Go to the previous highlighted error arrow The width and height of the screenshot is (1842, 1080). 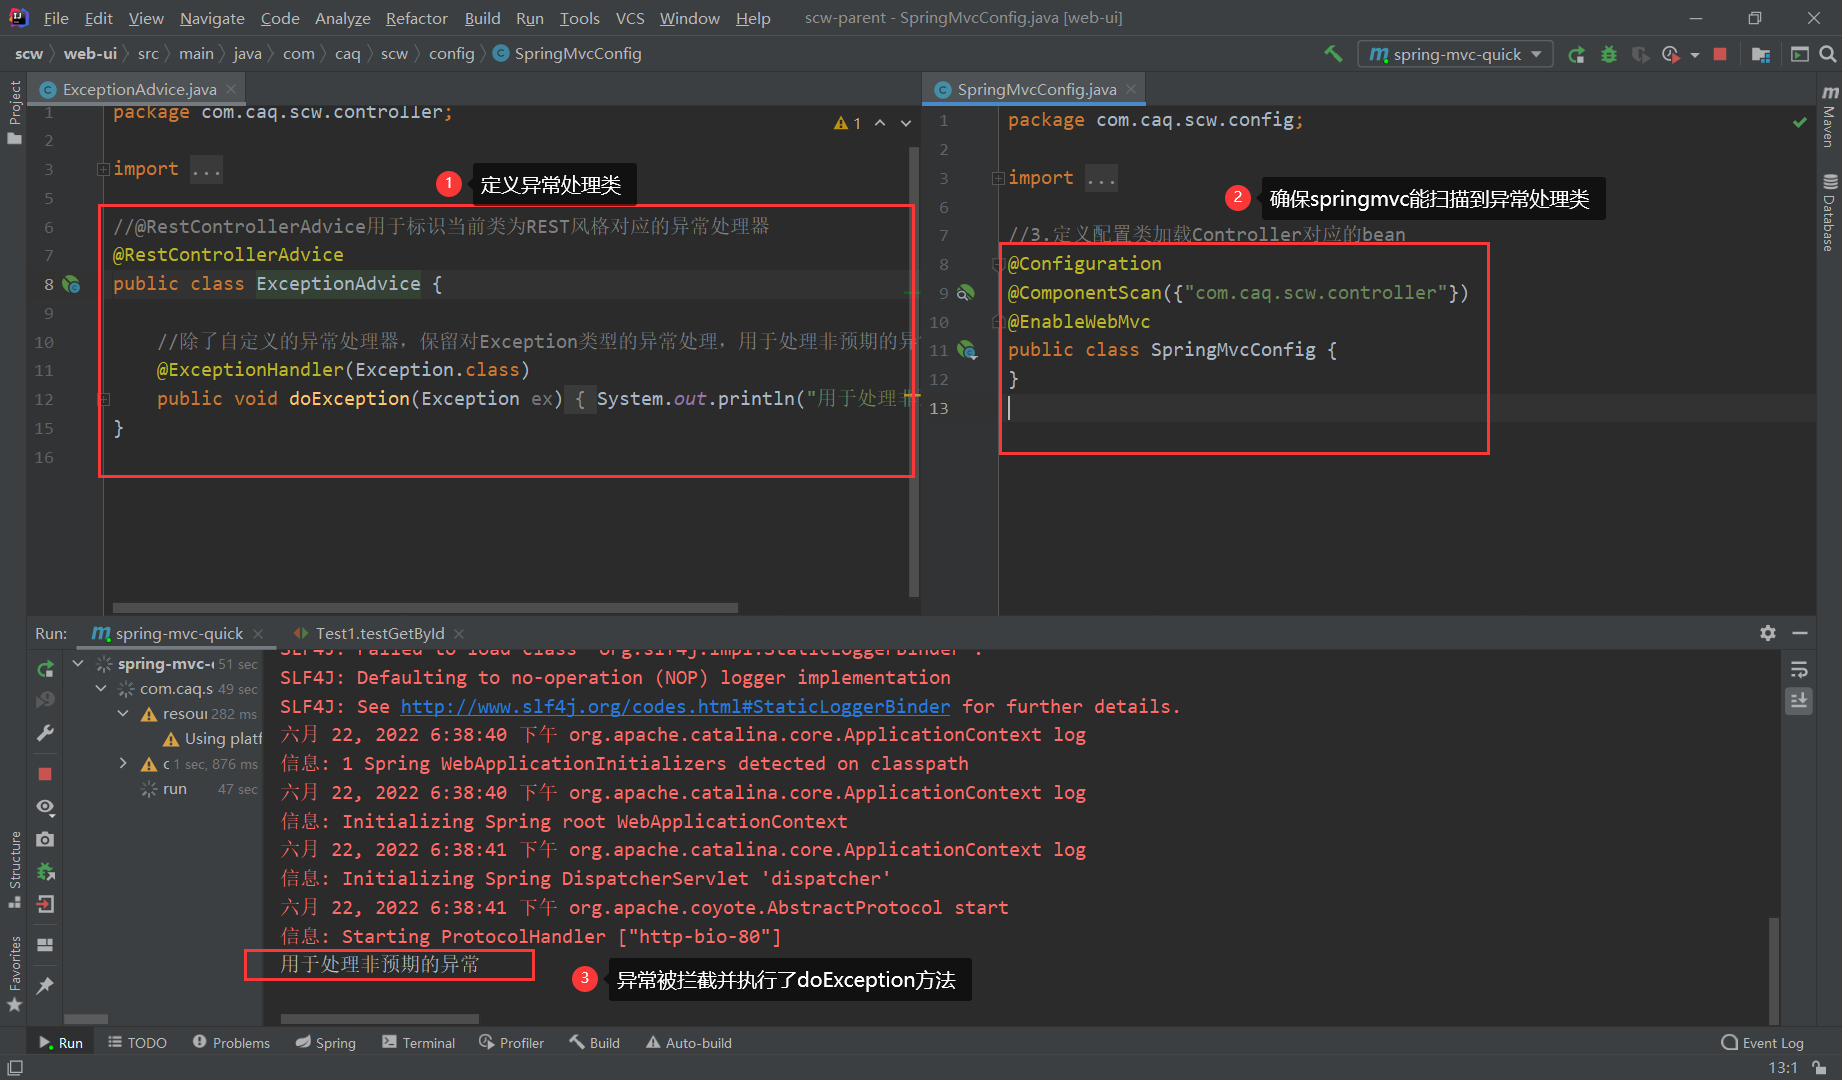[880, 123]
